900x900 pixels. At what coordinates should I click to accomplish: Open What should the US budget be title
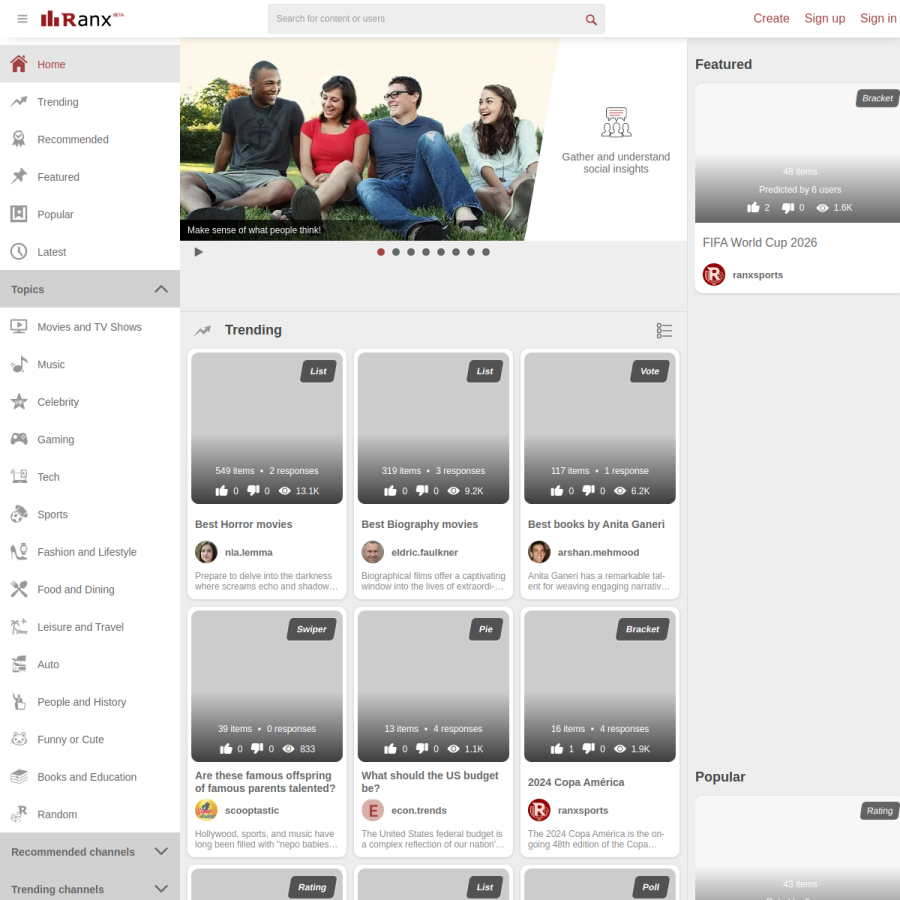click(430, 781)
